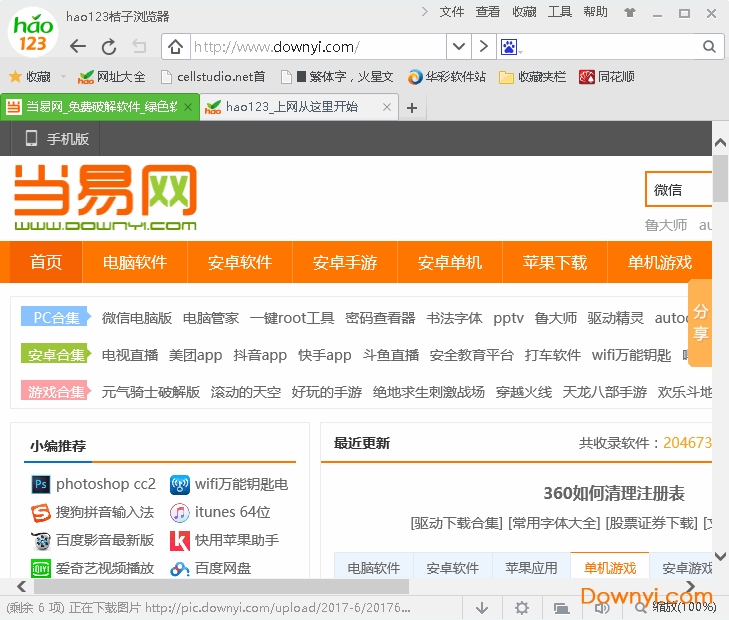The height and width of the screenshot is (620, 729).
Task: Switch to the 苹果应用 update tab
Action: 531,566
